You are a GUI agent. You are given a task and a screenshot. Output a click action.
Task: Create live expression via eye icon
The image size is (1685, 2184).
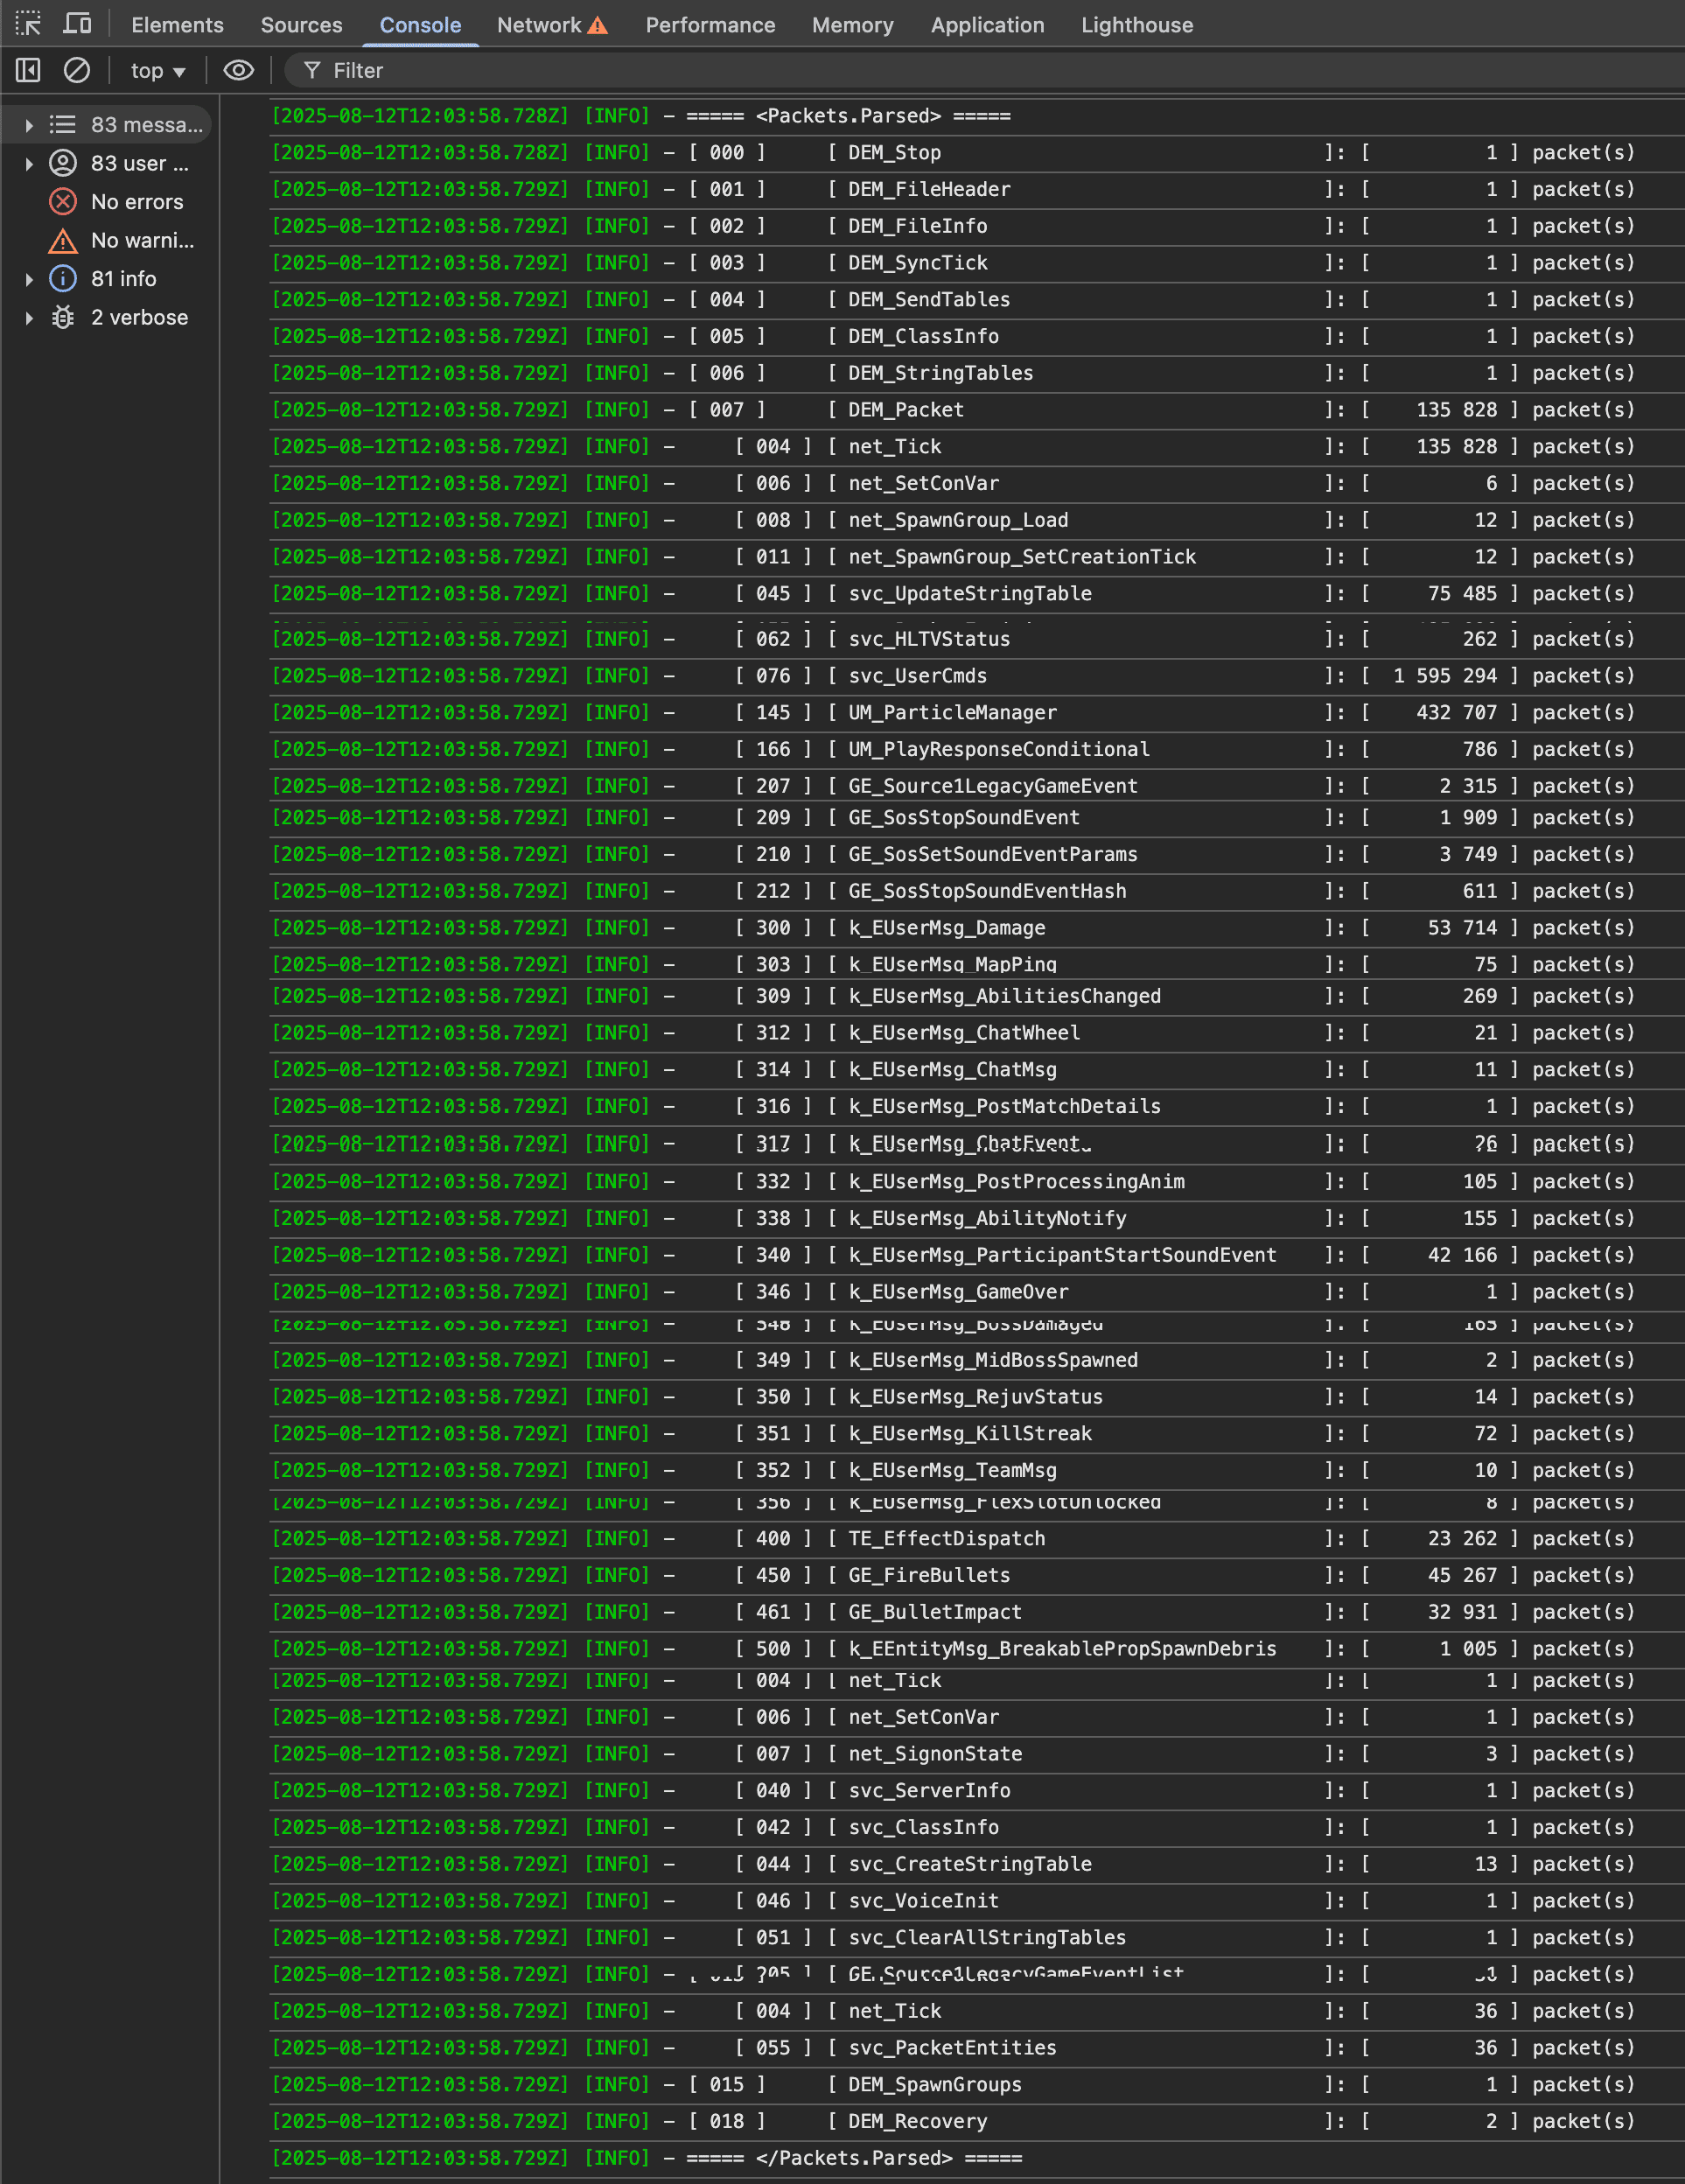[x=238, y=70]
